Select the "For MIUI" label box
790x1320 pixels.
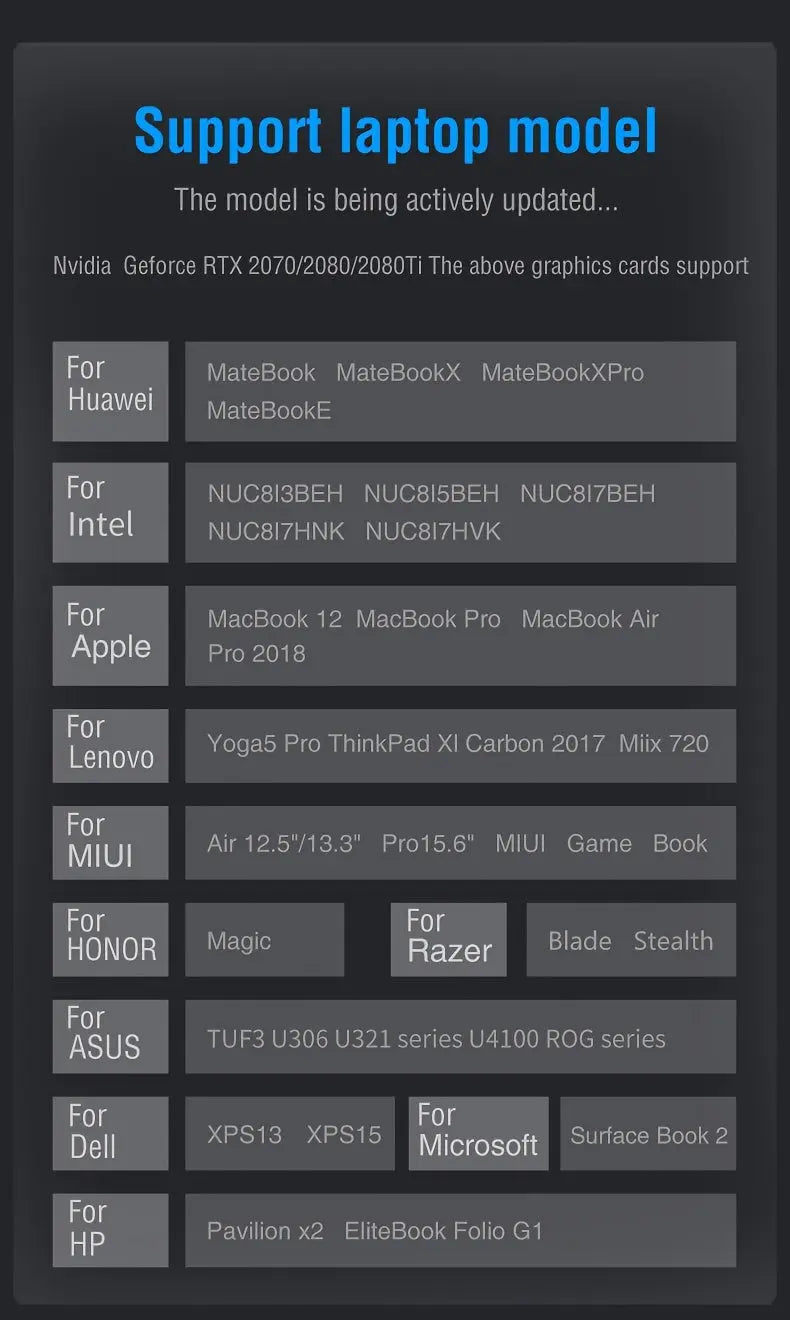pyautogui.click(x=110, y=842)
